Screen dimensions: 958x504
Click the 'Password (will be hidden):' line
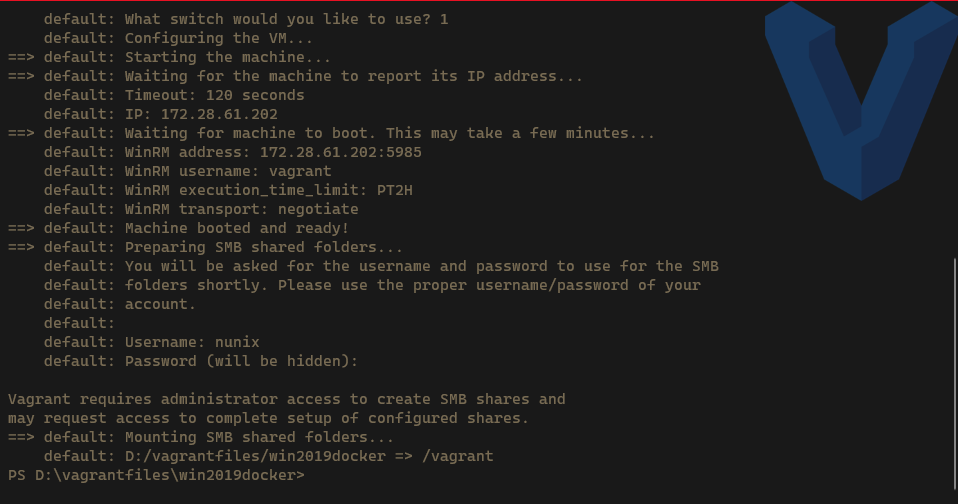coord(241,361)
